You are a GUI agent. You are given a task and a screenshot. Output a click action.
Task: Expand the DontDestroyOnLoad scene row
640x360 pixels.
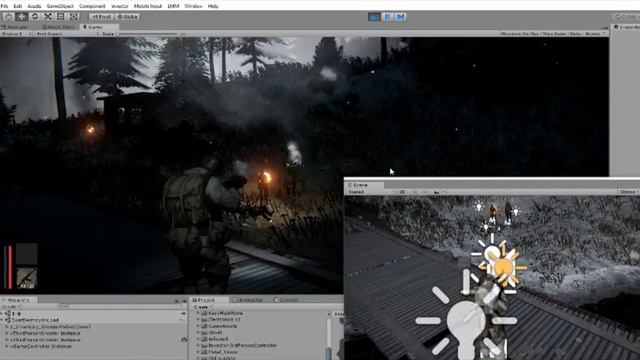[2, 320]
